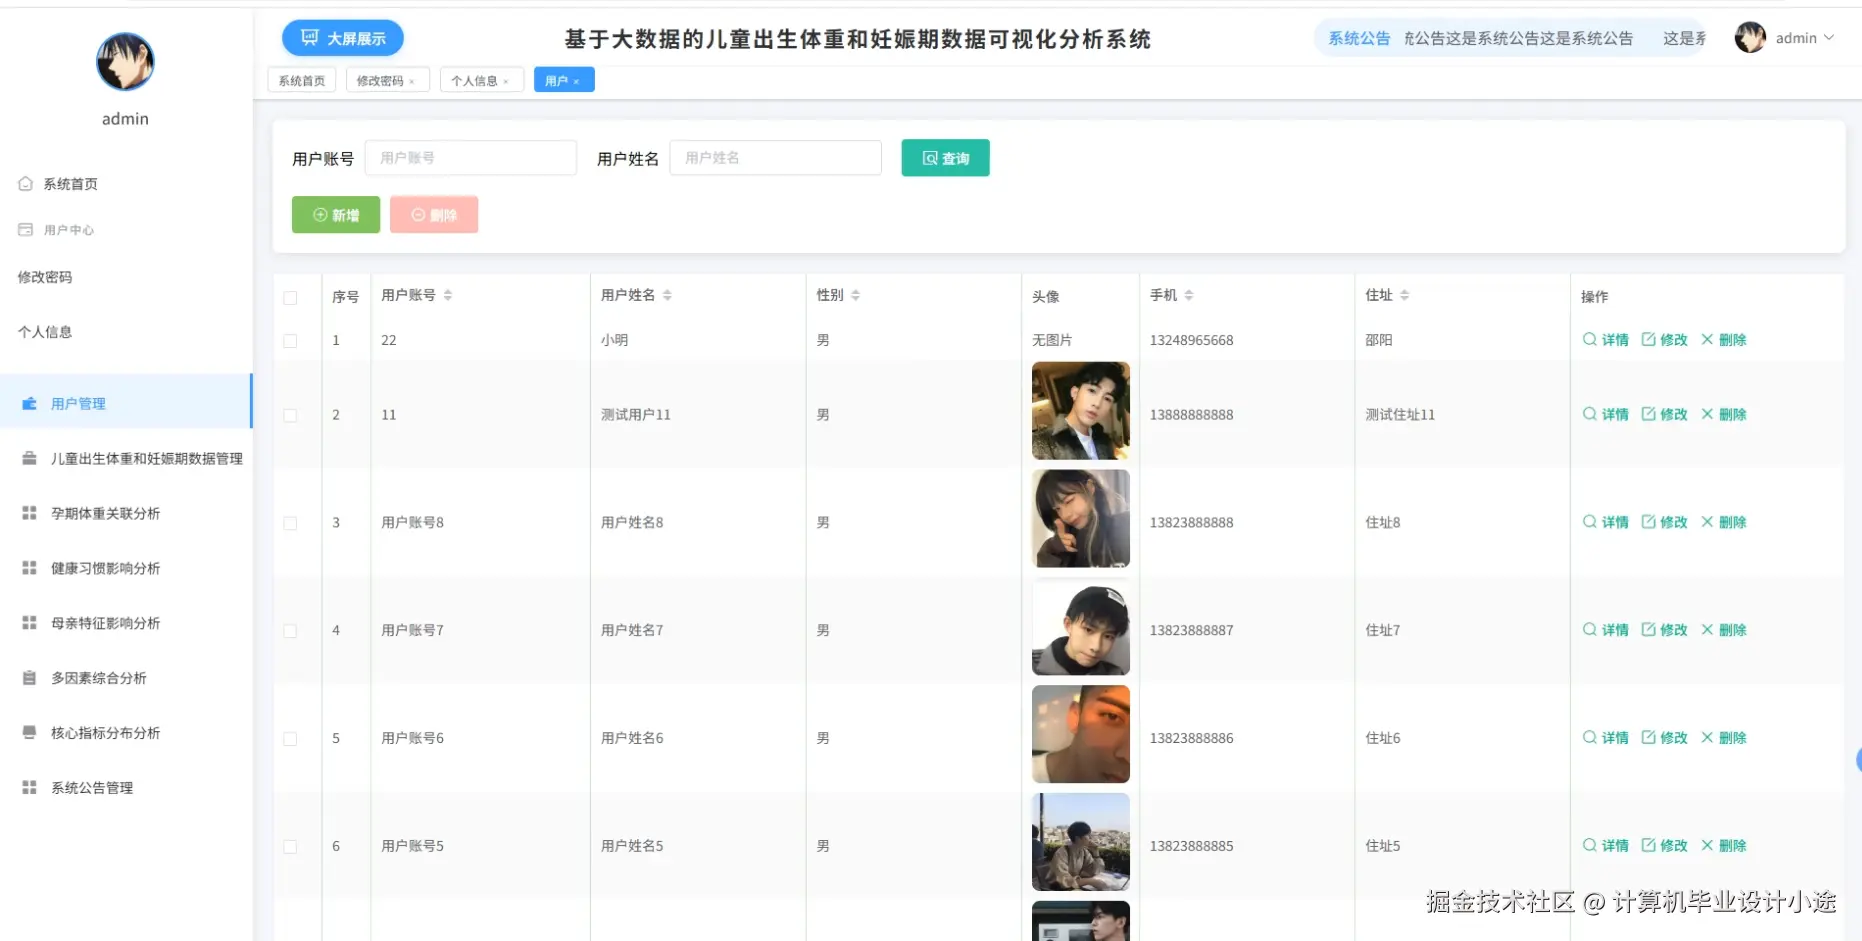Viewport: 1862px width, 941px height.
Task: Select the row checkbox for 小明
Action: point(290,340)
